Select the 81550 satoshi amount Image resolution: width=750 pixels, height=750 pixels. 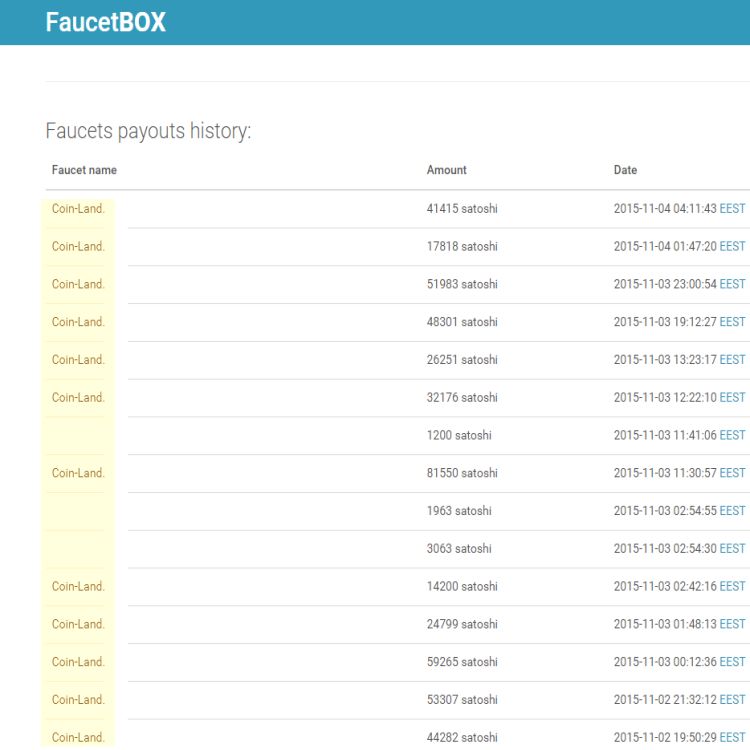462,473
